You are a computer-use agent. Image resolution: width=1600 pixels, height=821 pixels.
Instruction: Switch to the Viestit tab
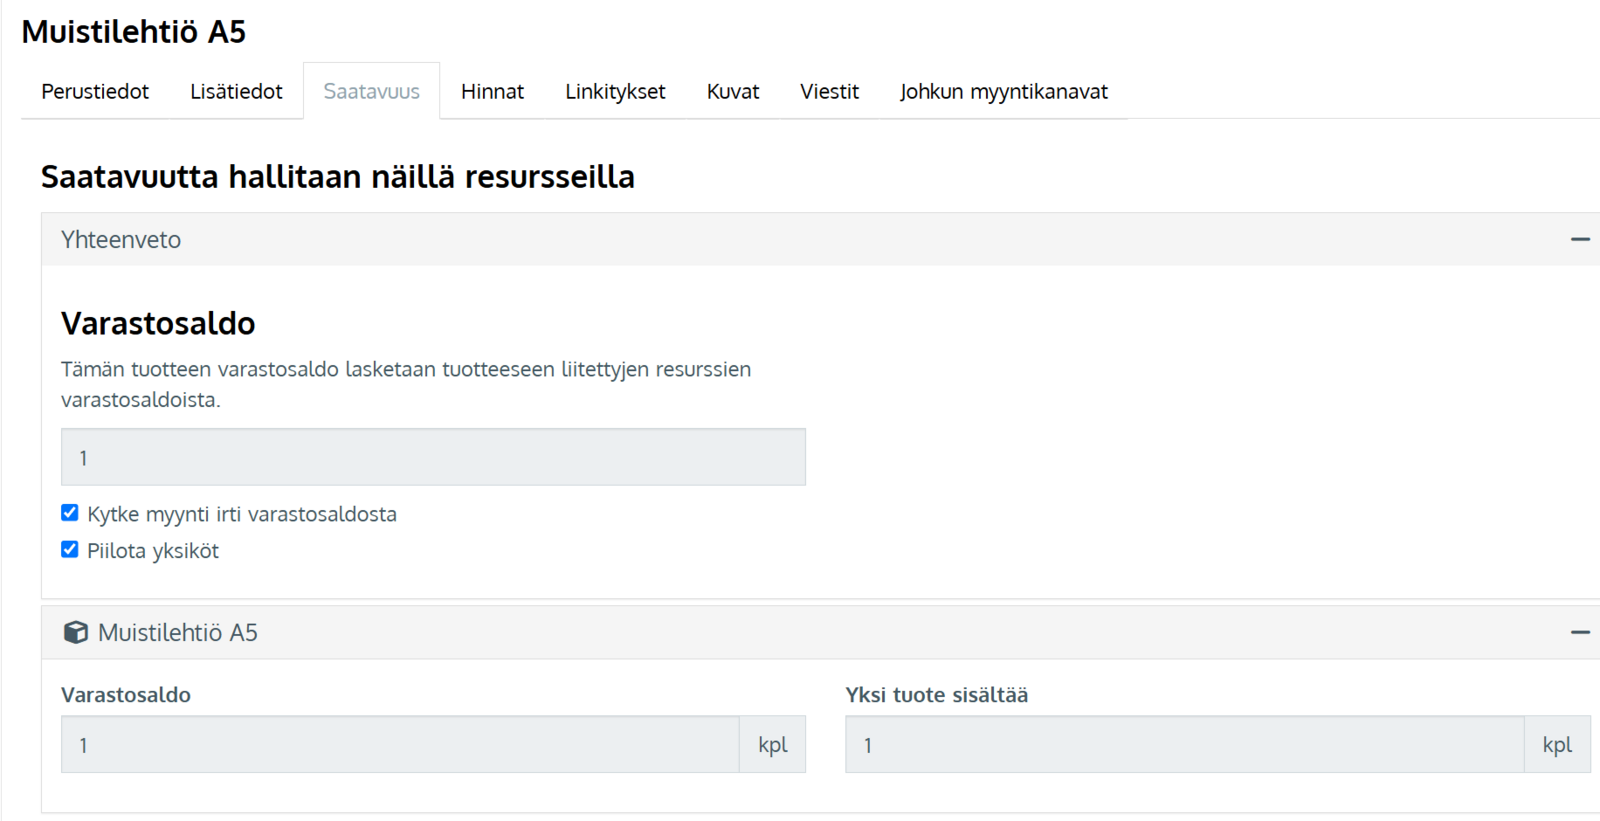point(829,92)
